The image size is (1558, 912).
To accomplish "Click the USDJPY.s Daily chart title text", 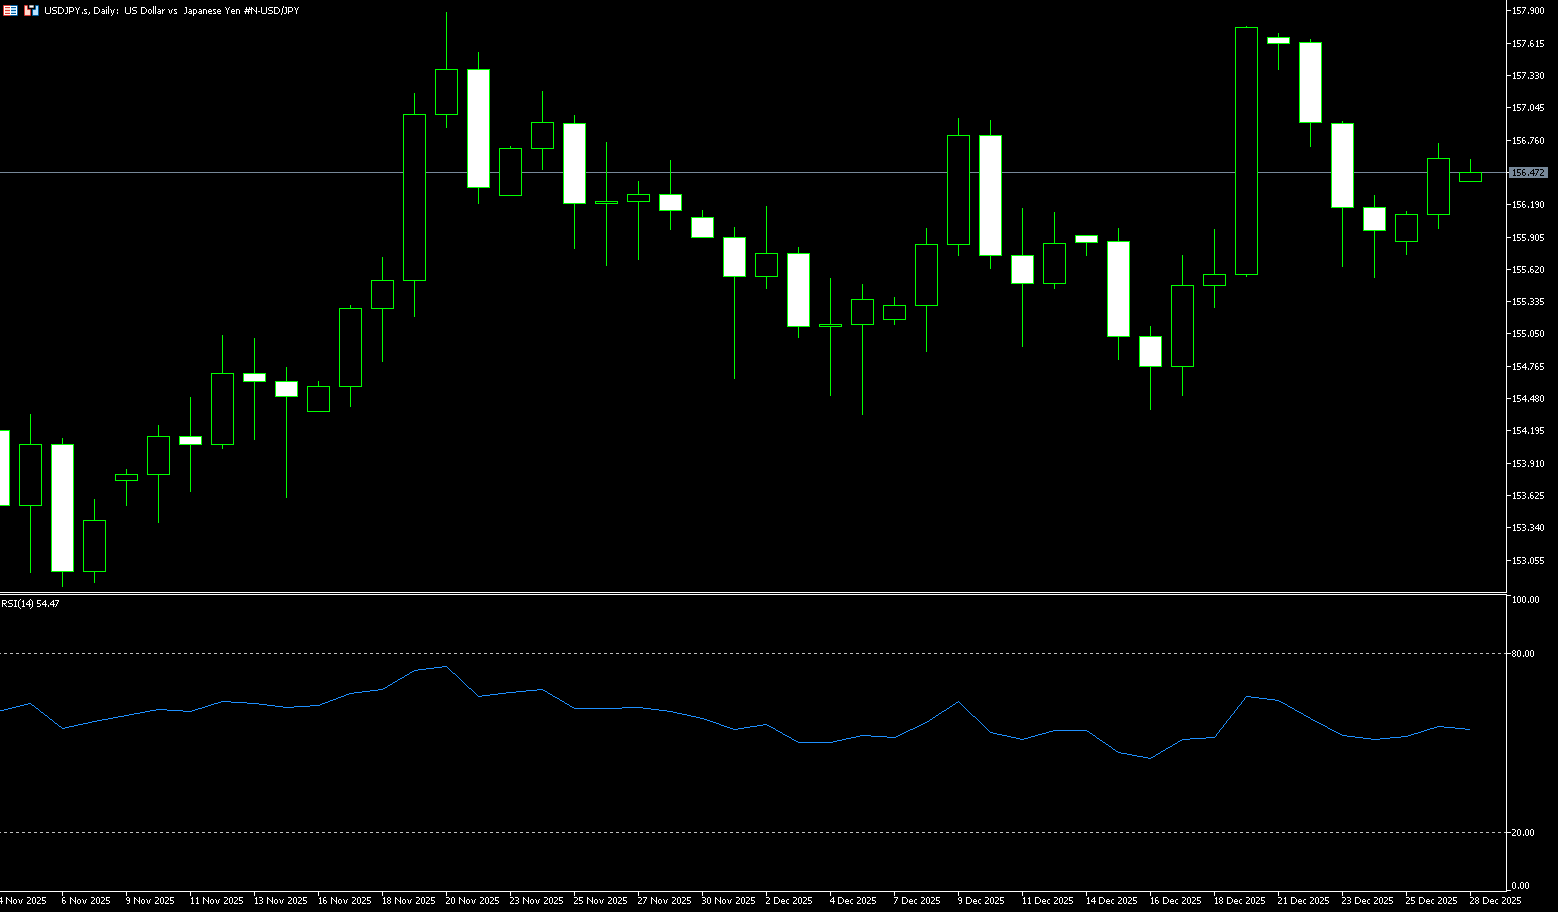I will pos(171,10).
